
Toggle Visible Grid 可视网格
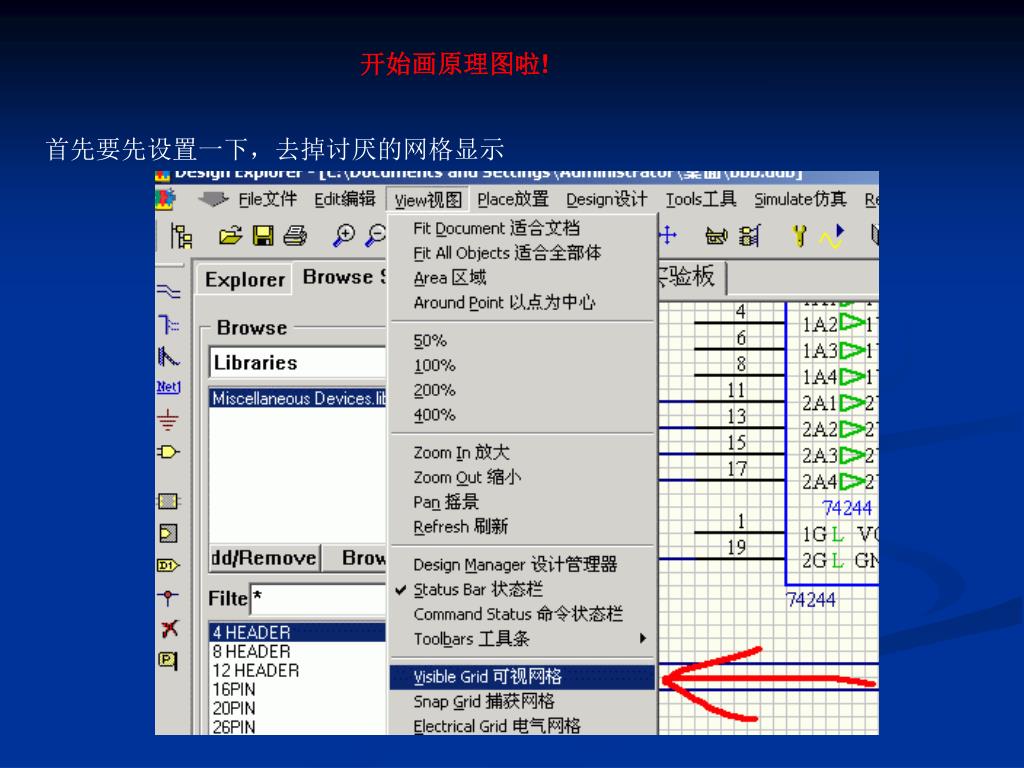522,677
